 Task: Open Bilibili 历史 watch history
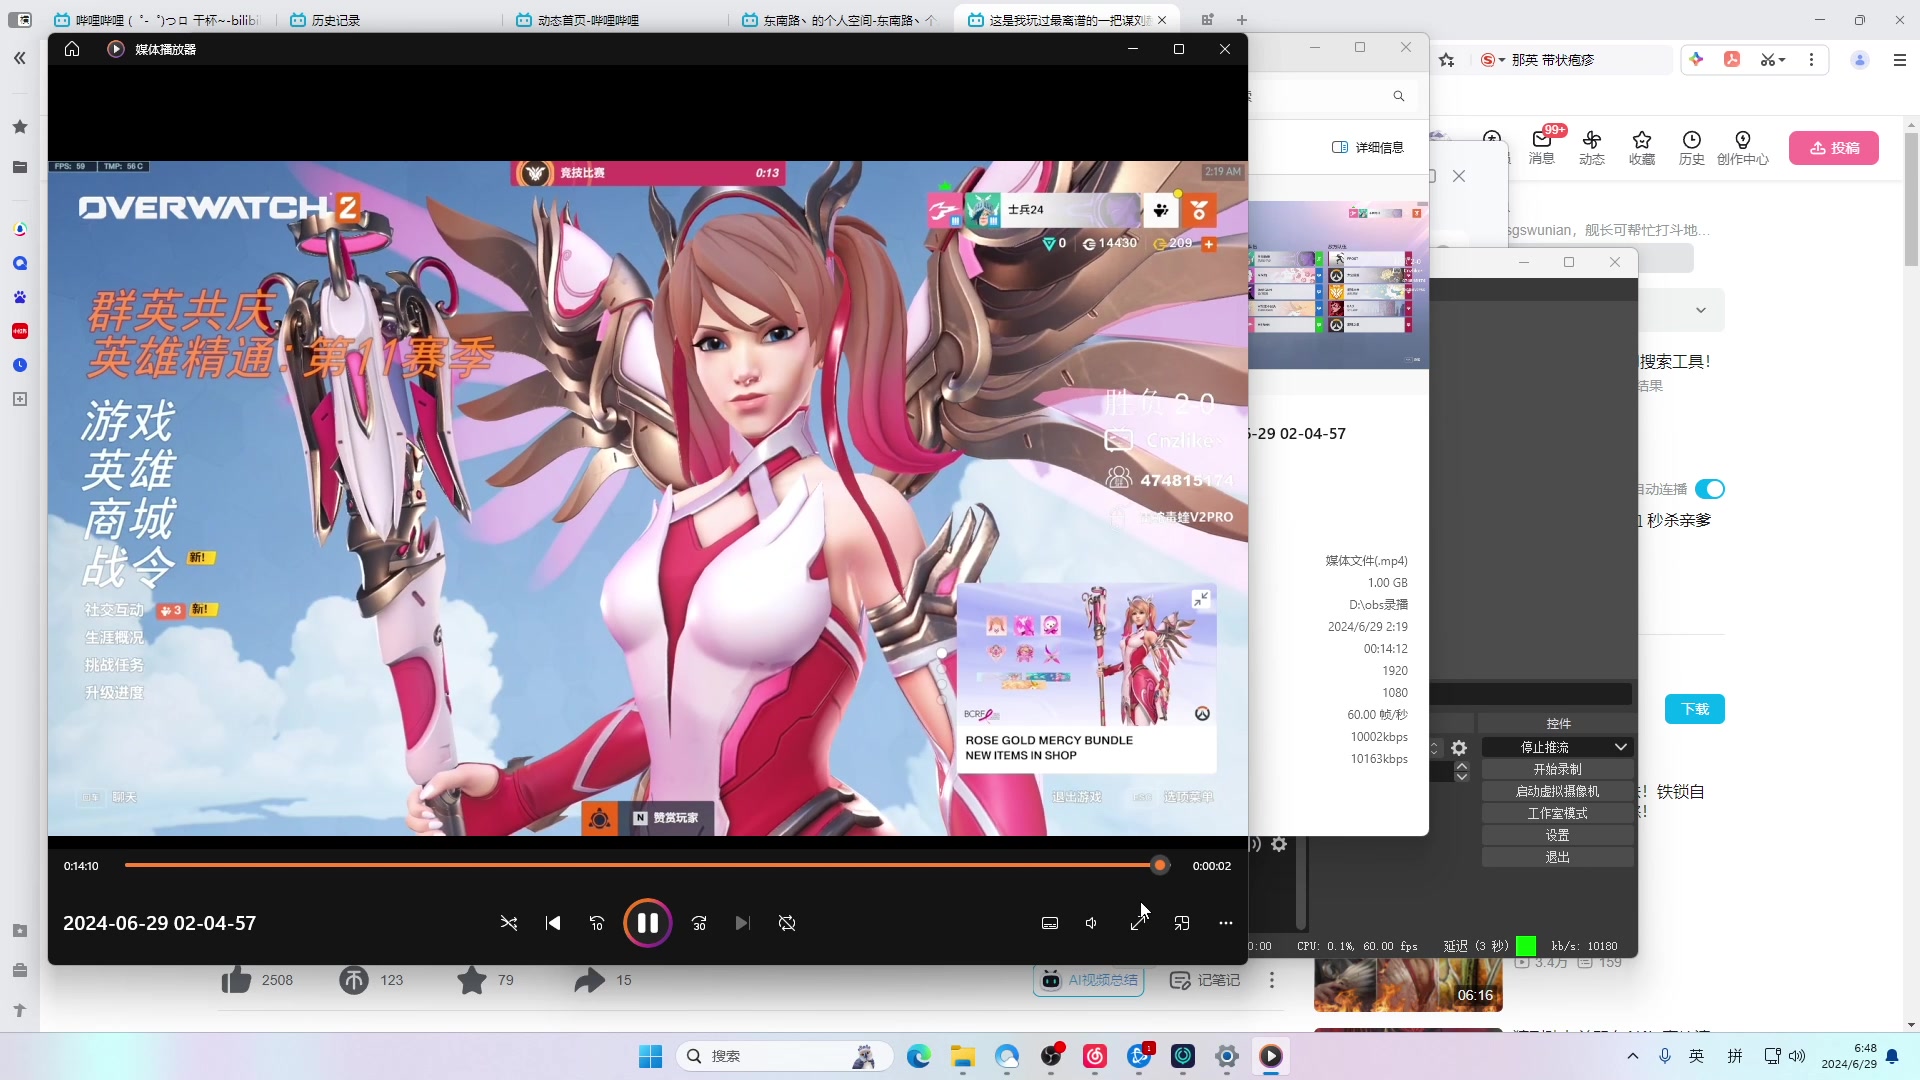click(x=1692, y=147)
